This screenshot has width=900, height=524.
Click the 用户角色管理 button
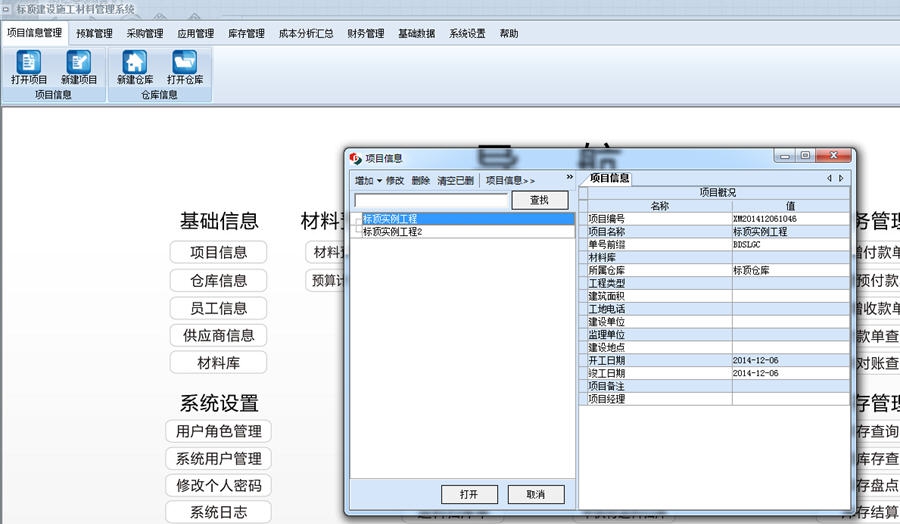pos(218,431)
